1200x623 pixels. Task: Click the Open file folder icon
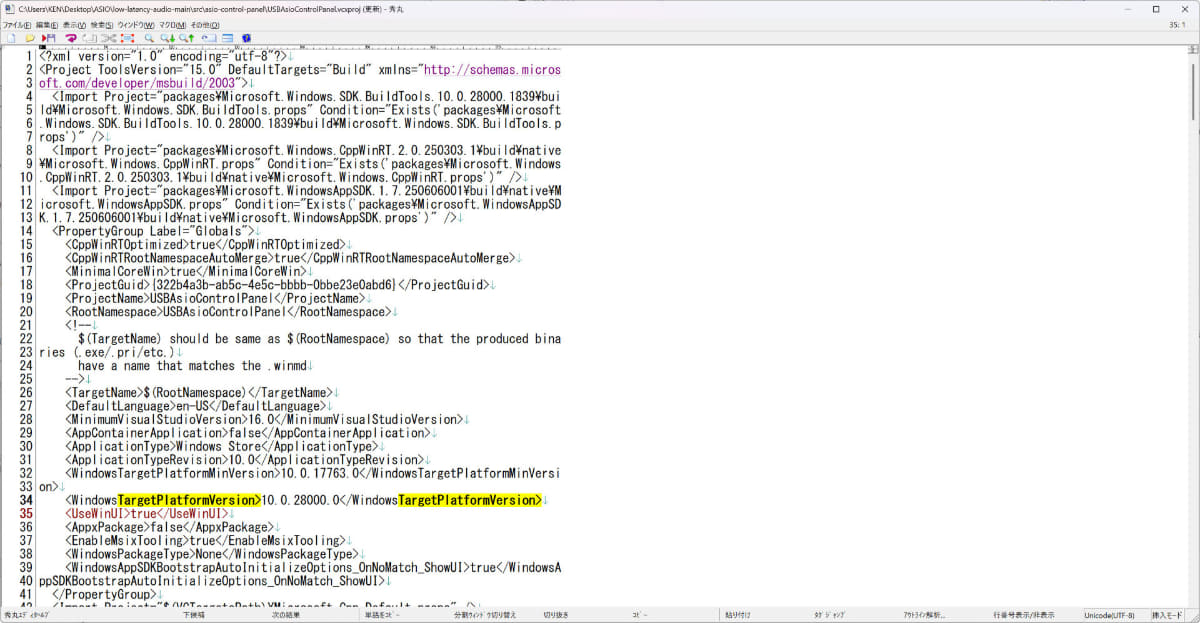(x=30, y=38)
